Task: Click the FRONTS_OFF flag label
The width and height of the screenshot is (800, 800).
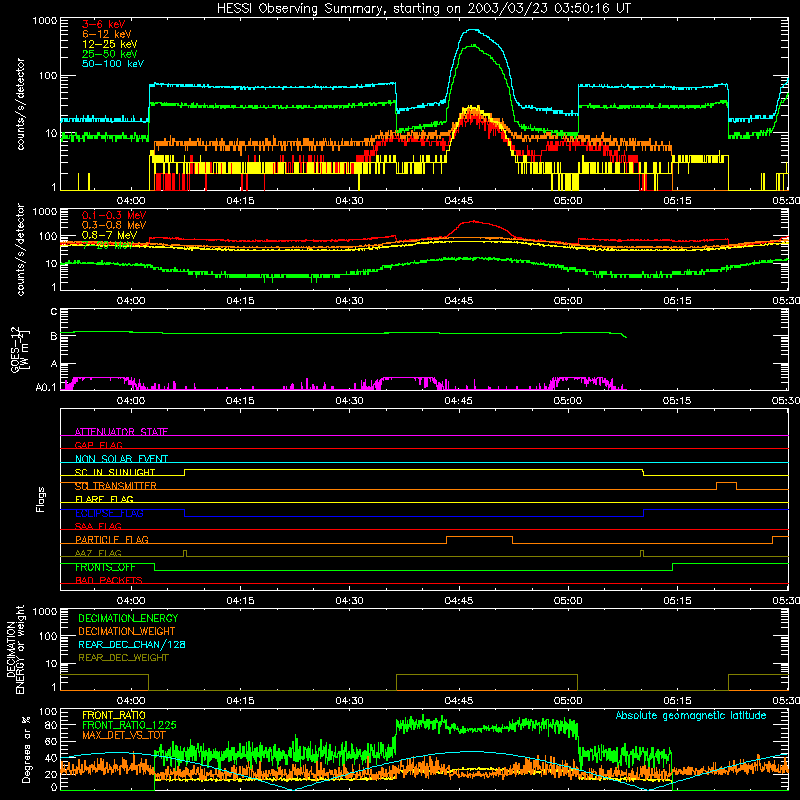Action: point(105,567)
